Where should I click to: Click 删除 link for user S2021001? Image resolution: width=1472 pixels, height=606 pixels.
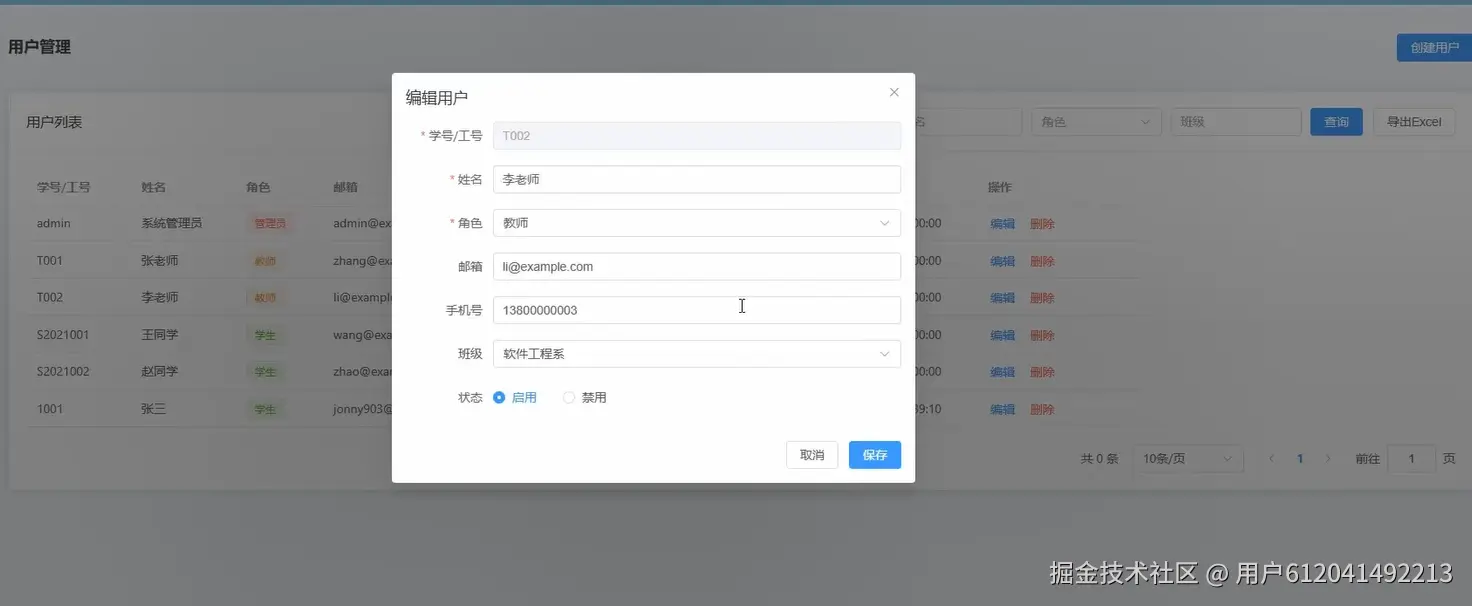(x=1043, y=334)
